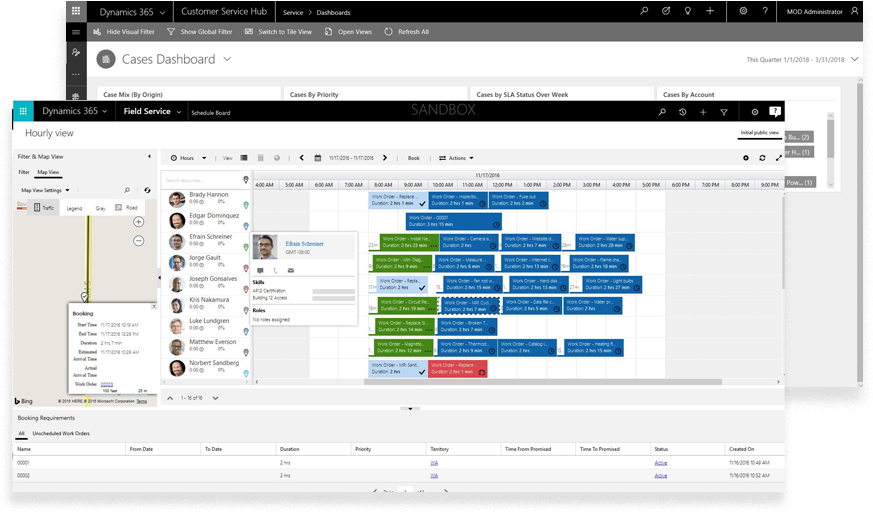
Task: Click the Search resources input field
Action: coord(202,180)
